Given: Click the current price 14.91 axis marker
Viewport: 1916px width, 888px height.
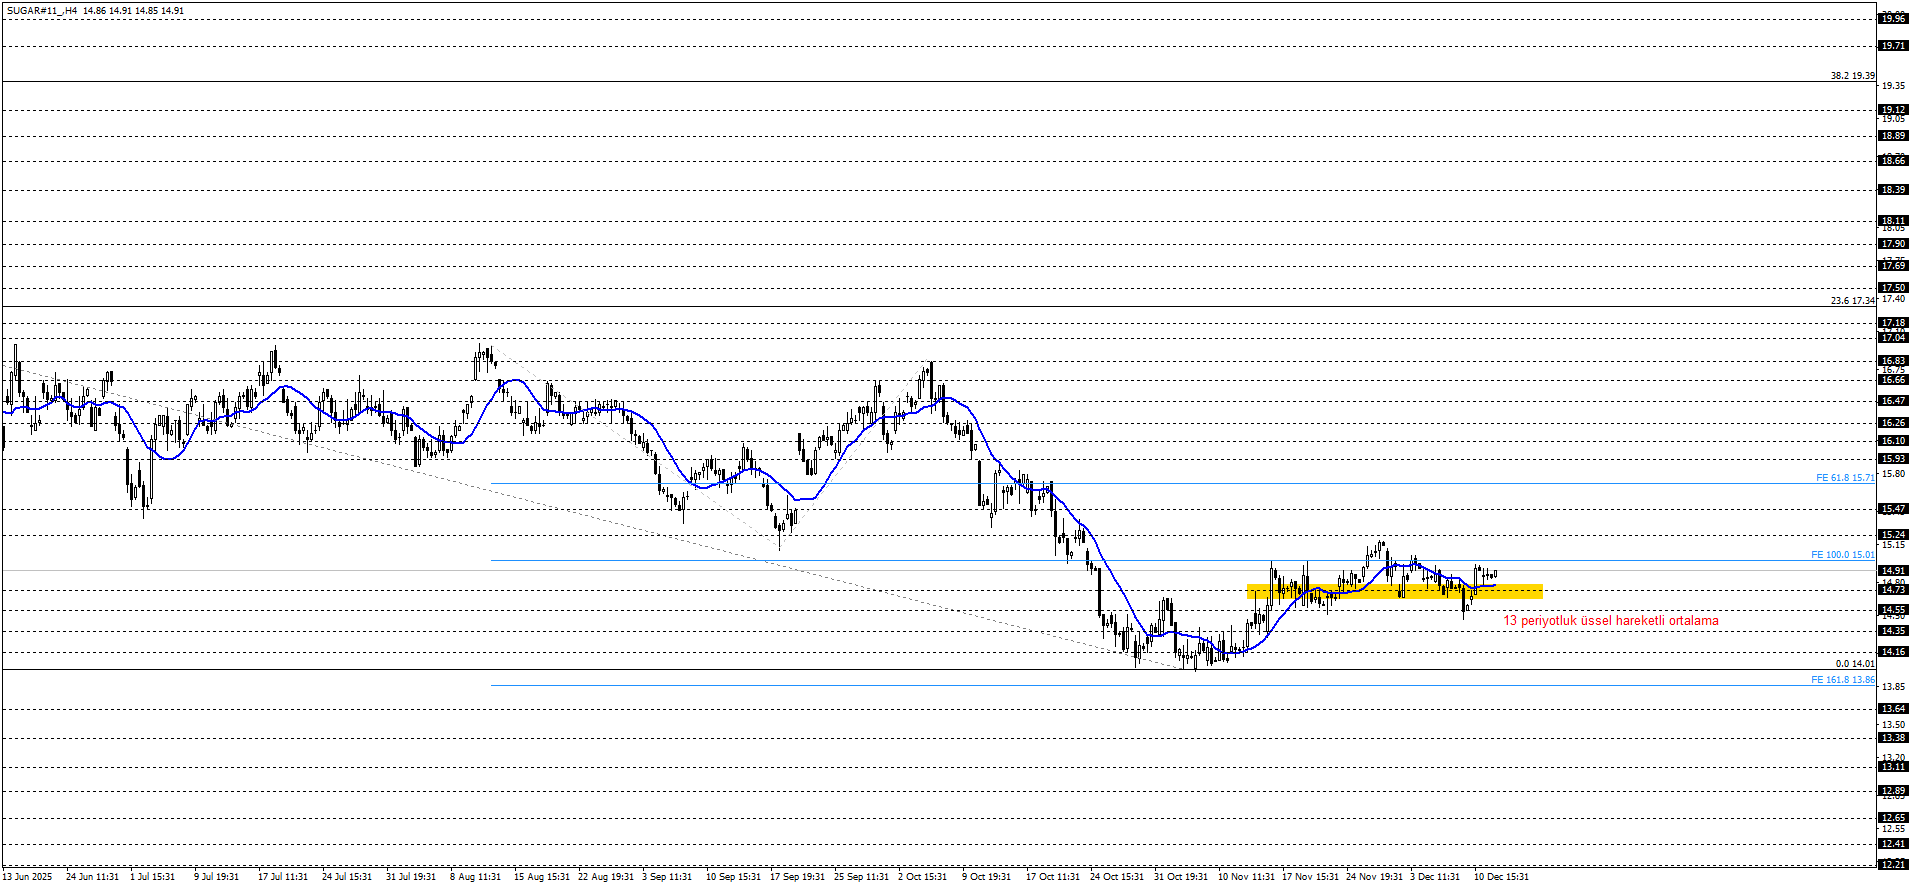Looking at the screenshot, I should point(1893,571).
